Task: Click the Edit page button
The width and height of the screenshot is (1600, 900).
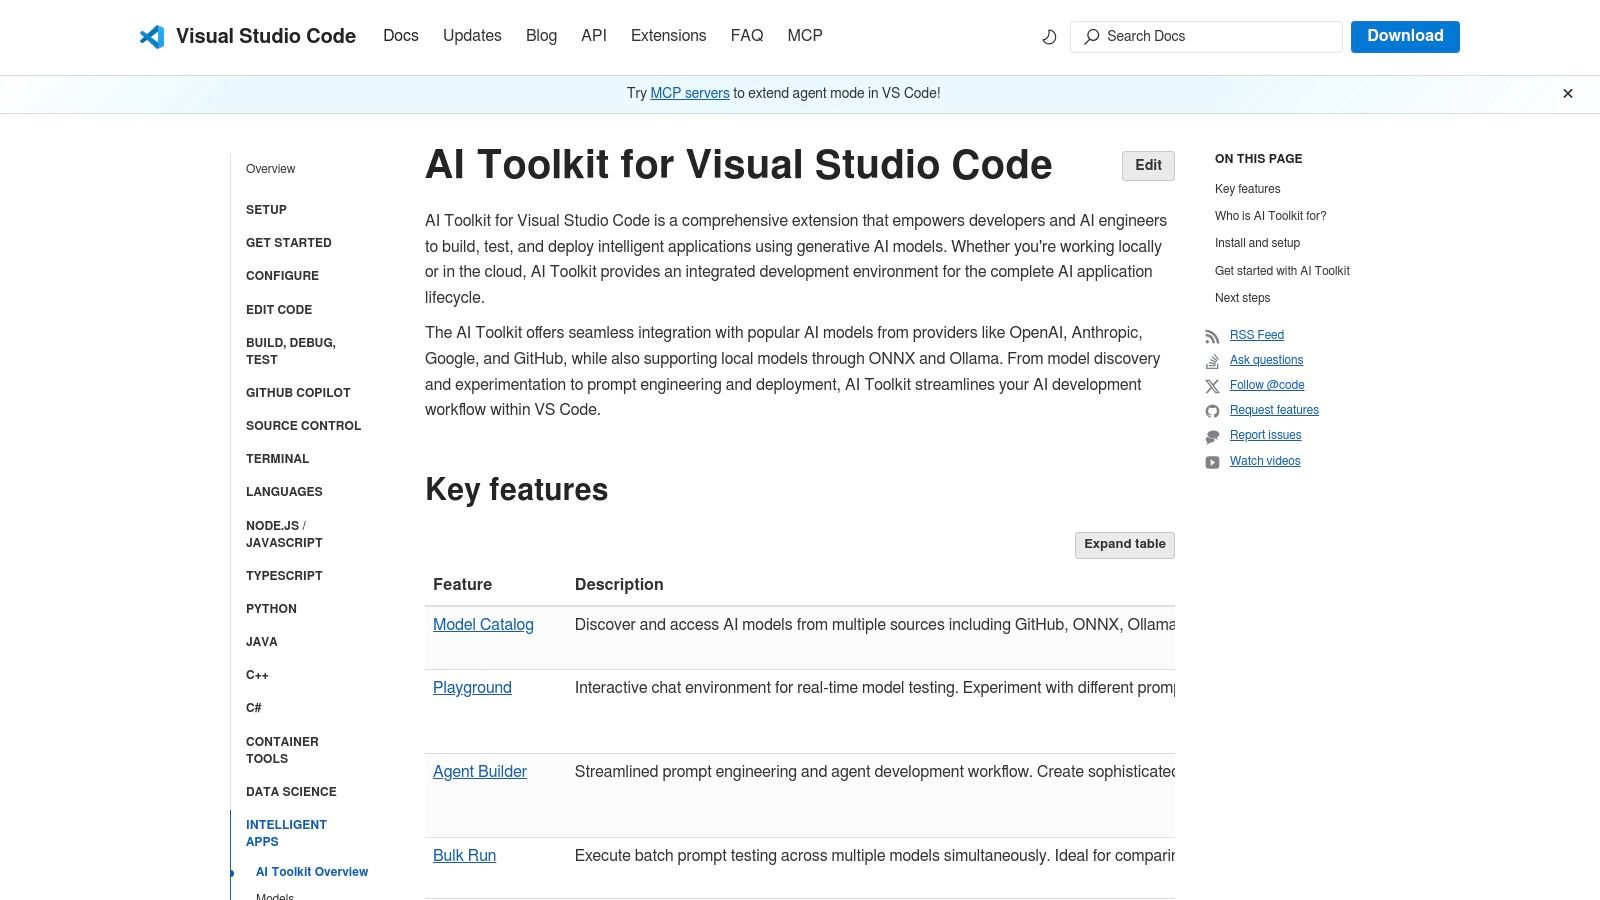Action: coord(1148,166)
